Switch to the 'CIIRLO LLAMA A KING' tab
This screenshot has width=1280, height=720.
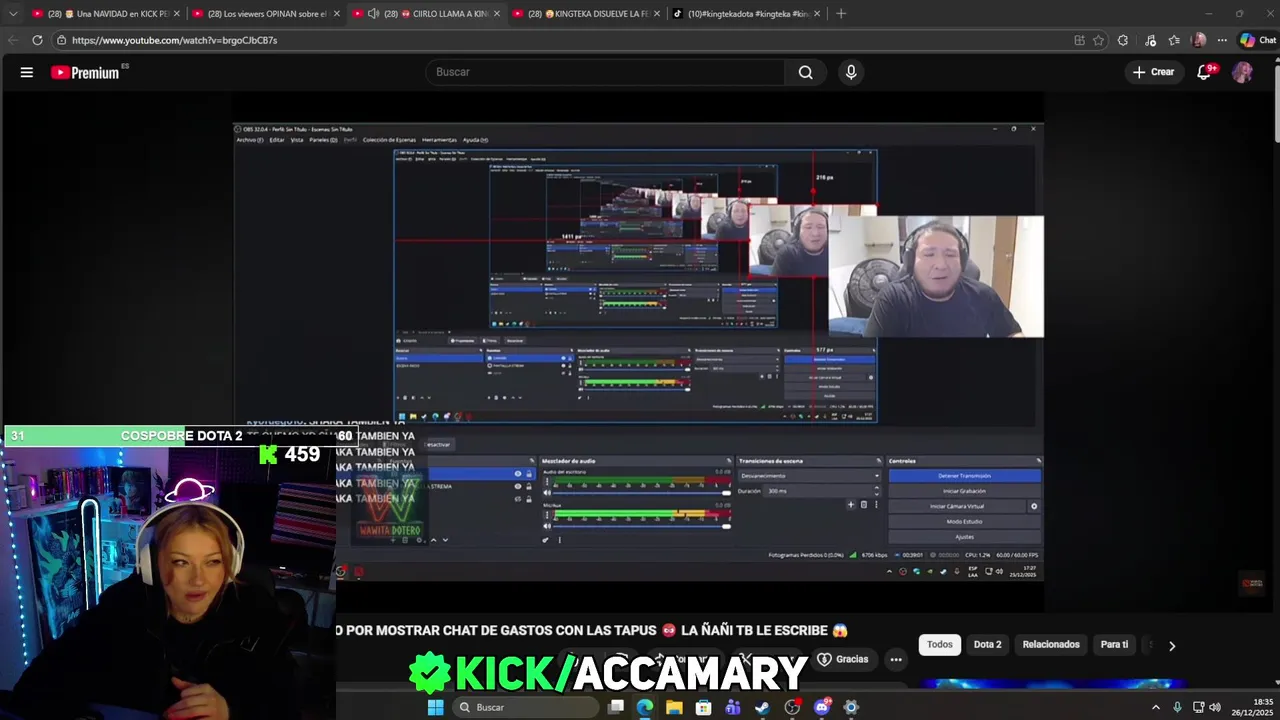point(425,14)
